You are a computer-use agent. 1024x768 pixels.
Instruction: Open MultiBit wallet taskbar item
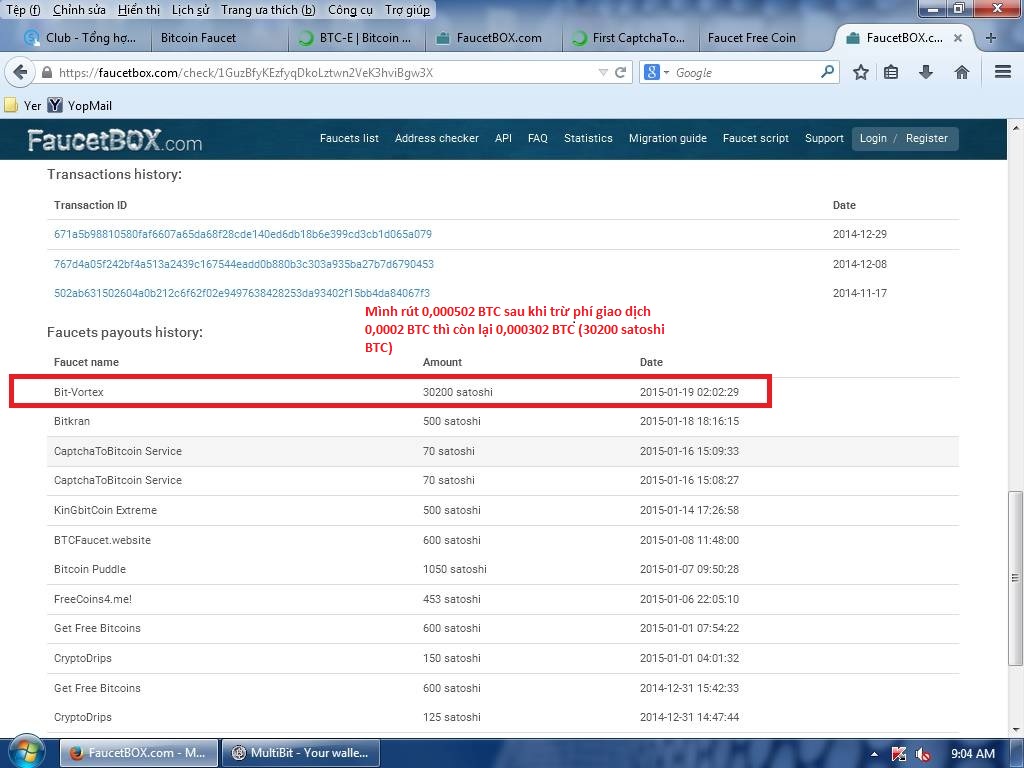click(300, 753)
